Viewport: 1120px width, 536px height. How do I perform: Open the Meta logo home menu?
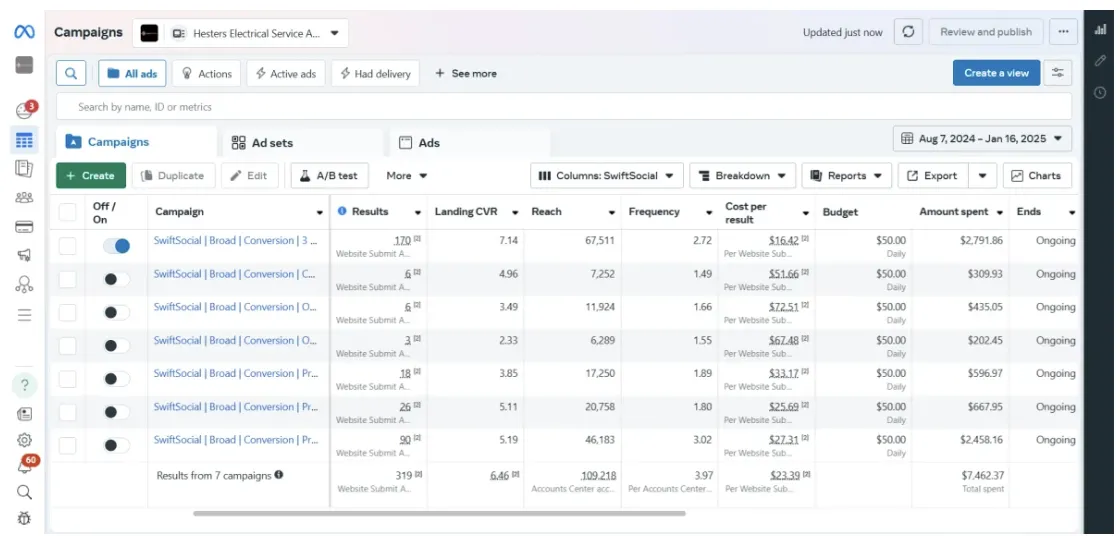pyautogui.click(x=24, y=32)
